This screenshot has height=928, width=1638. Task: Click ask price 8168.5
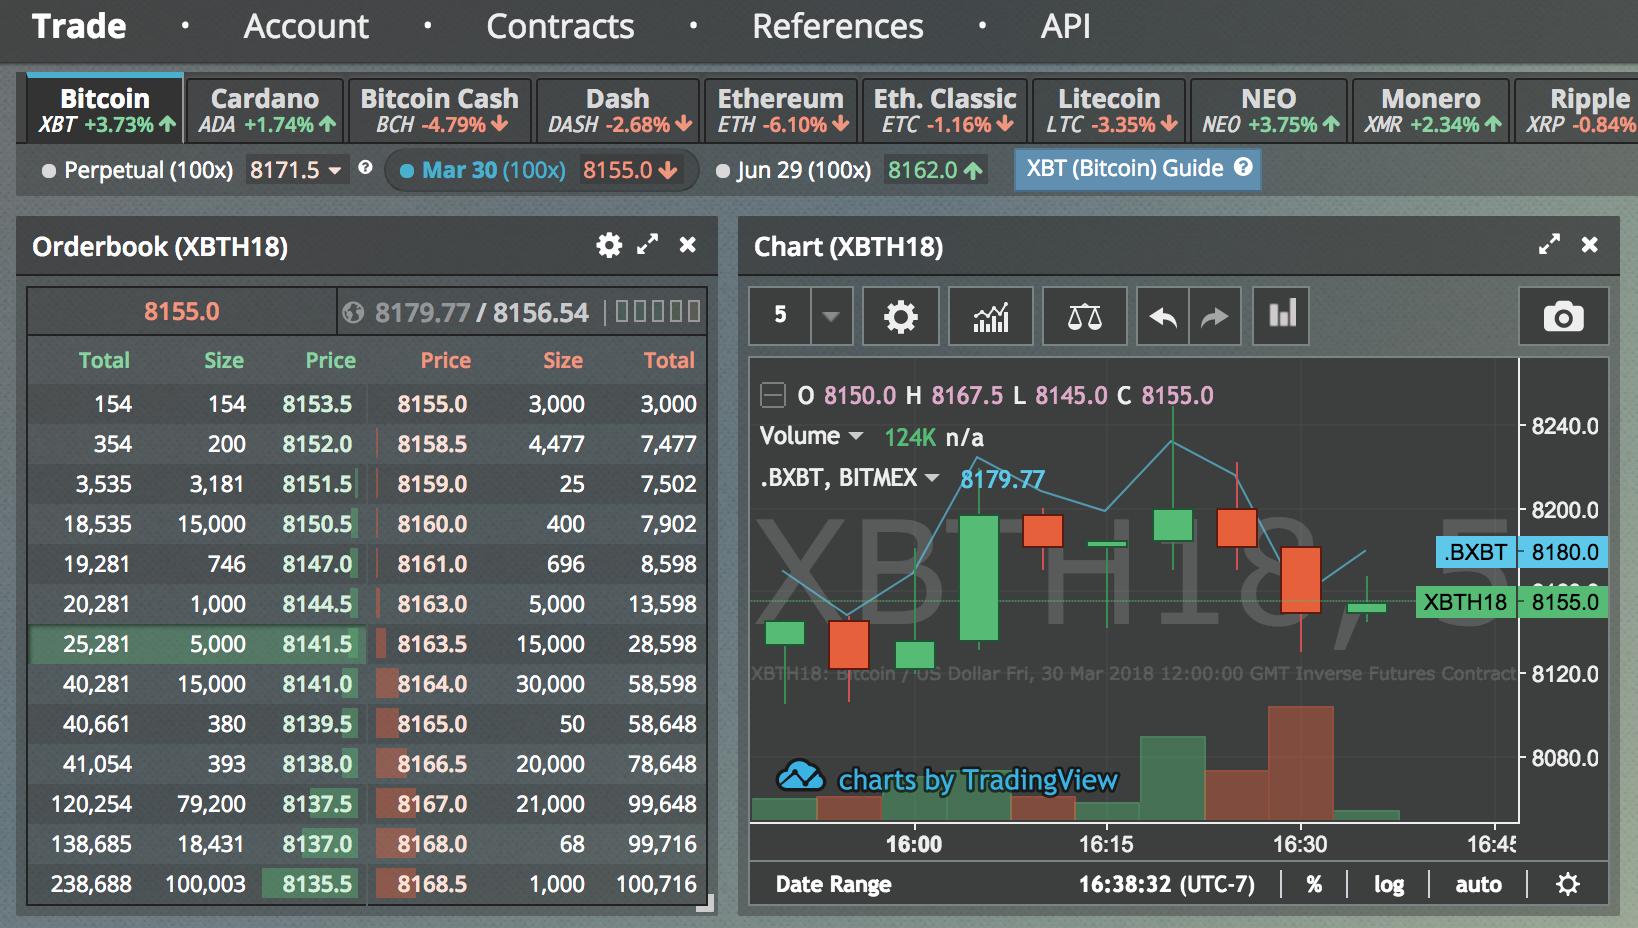pos(432,884)
